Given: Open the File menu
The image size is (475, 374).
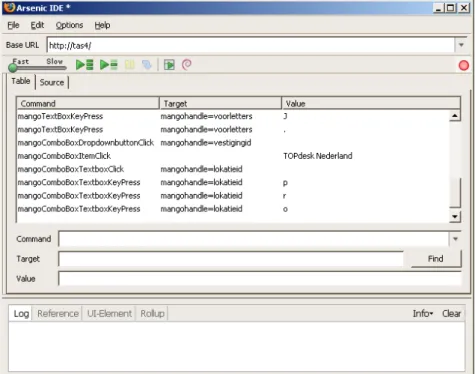Looking at the screenshot, I should (x=13, y=25).
